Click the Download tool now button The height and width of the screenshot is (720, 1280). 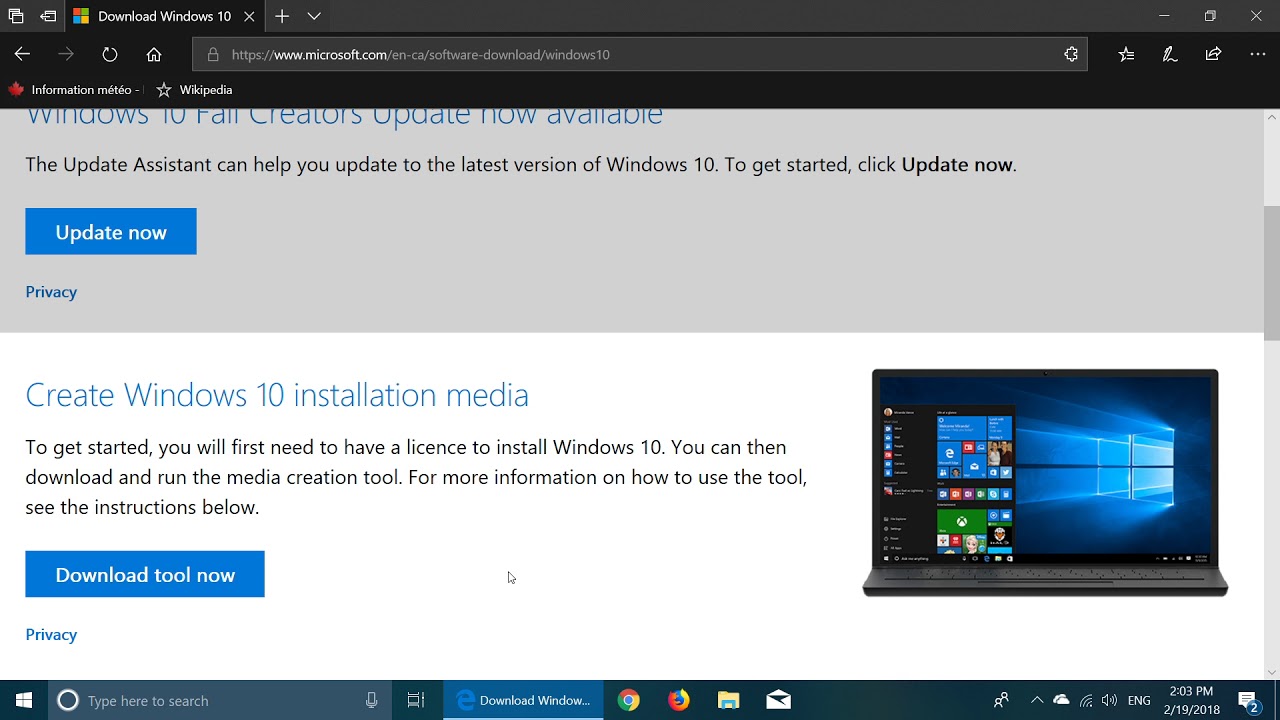tap(145, 574)
